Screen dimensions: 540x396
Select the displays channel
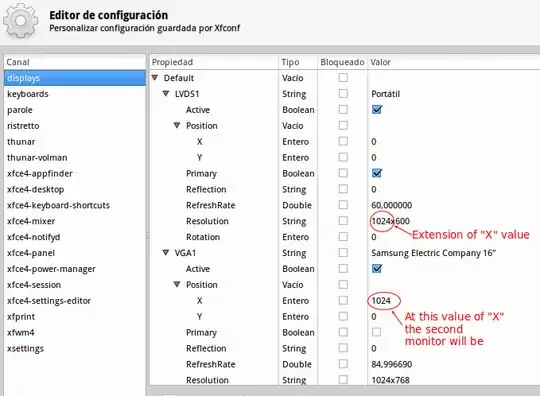tap(75, 78)
